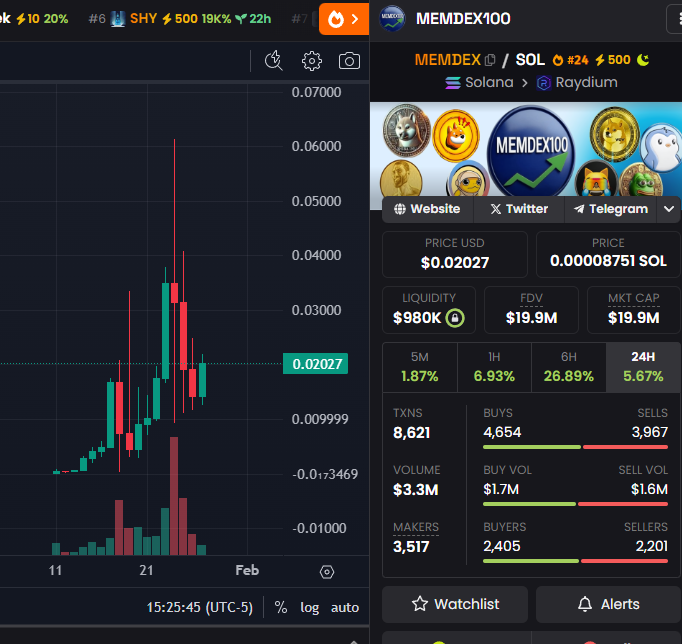Screen dimensions: 682x644
Task: Click the VOLUME $3.3M stat
Action: click(x=417, y=481)
